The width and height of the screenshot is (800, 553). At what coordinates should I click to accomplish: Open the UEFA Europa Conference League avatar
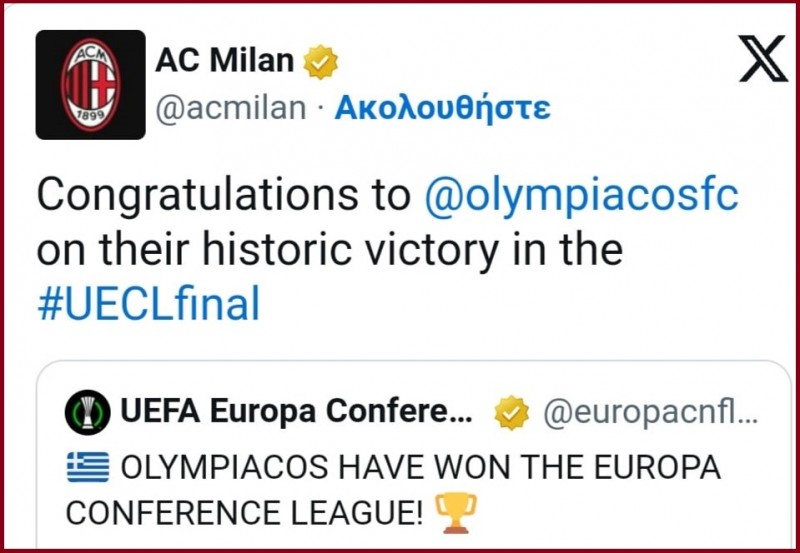(88, 412)
